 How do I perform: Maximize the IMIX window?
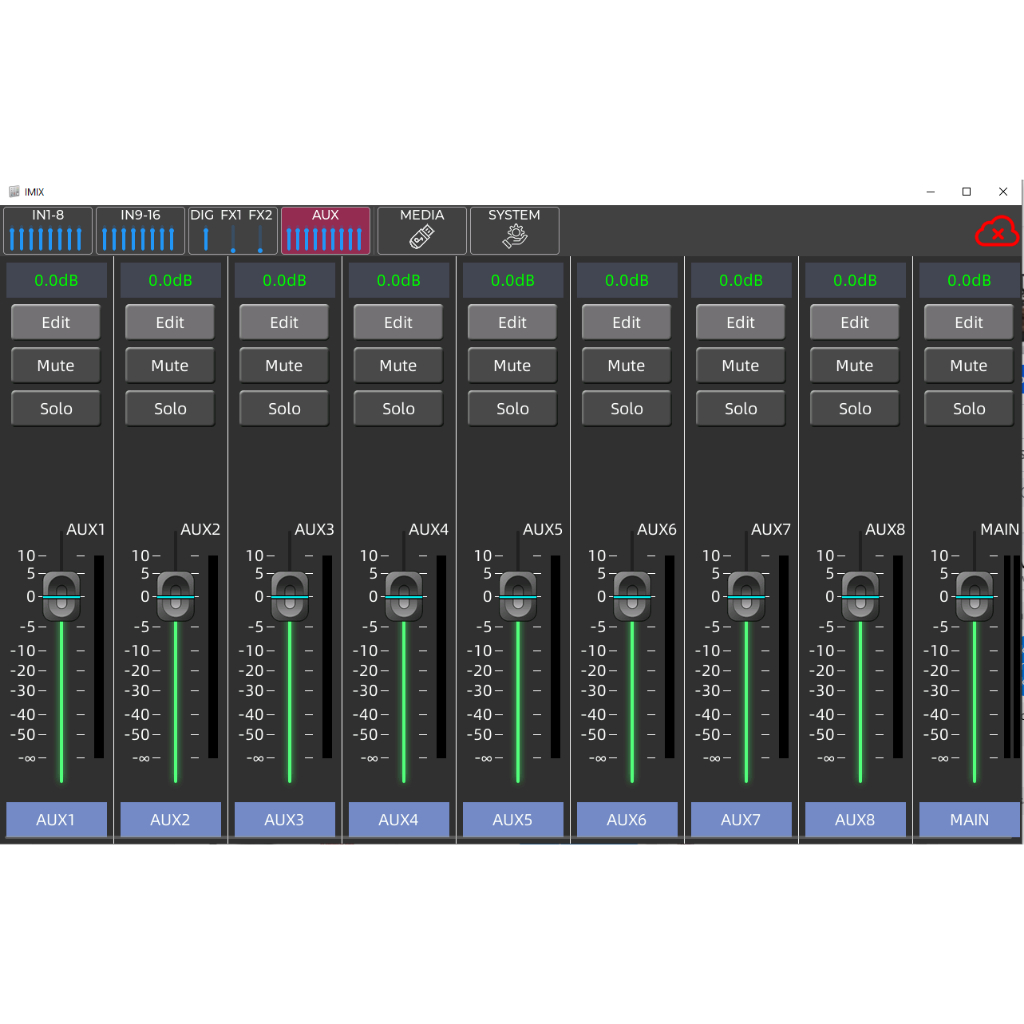point(966,192)
